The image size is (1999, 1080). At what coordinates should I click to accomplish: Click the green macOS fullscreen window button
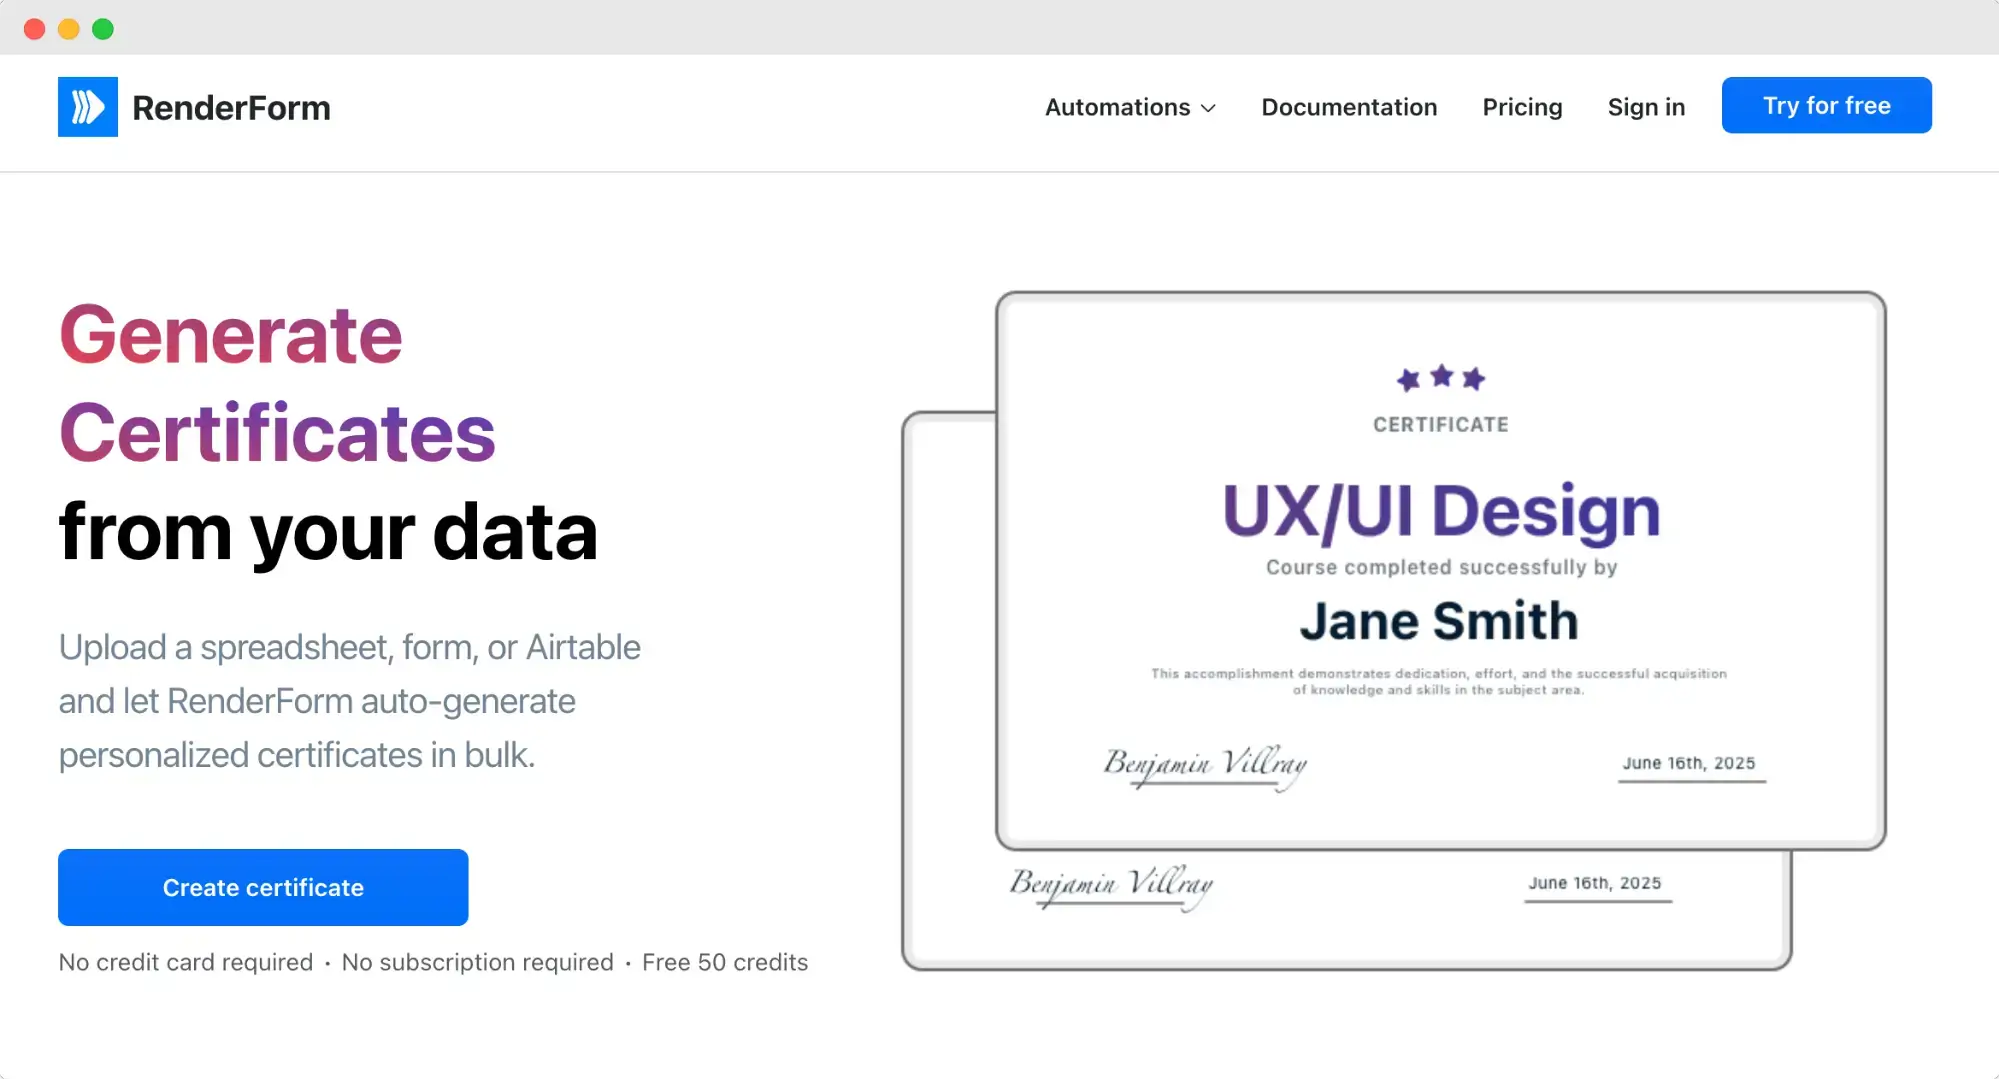pos(103,29)
